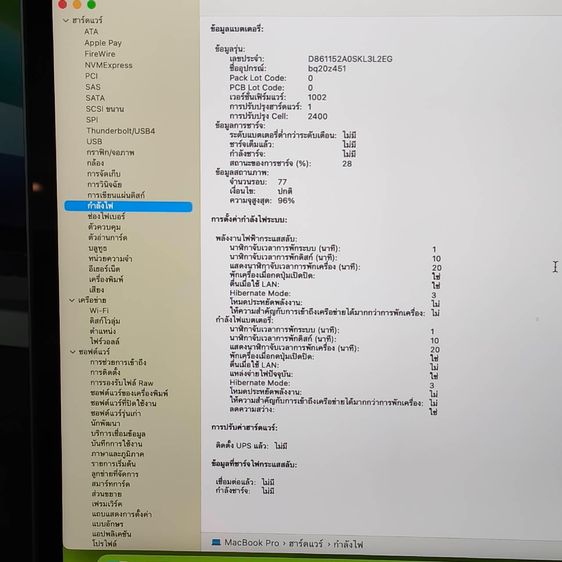562x562 pixels.
Task: Open Thunderbolt/USB4 details
Action: coord(120,131)
